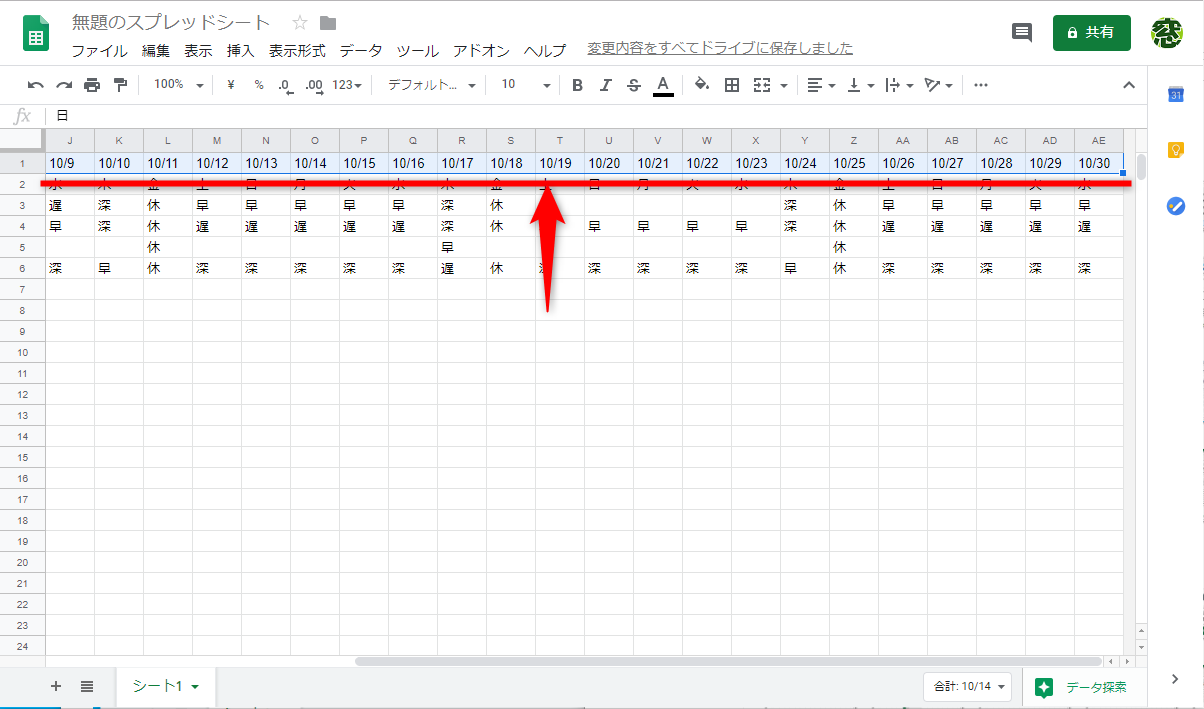Toggle strikethrough formatting
This screenshot has height=709, width=1204.
tap(633, 85)
